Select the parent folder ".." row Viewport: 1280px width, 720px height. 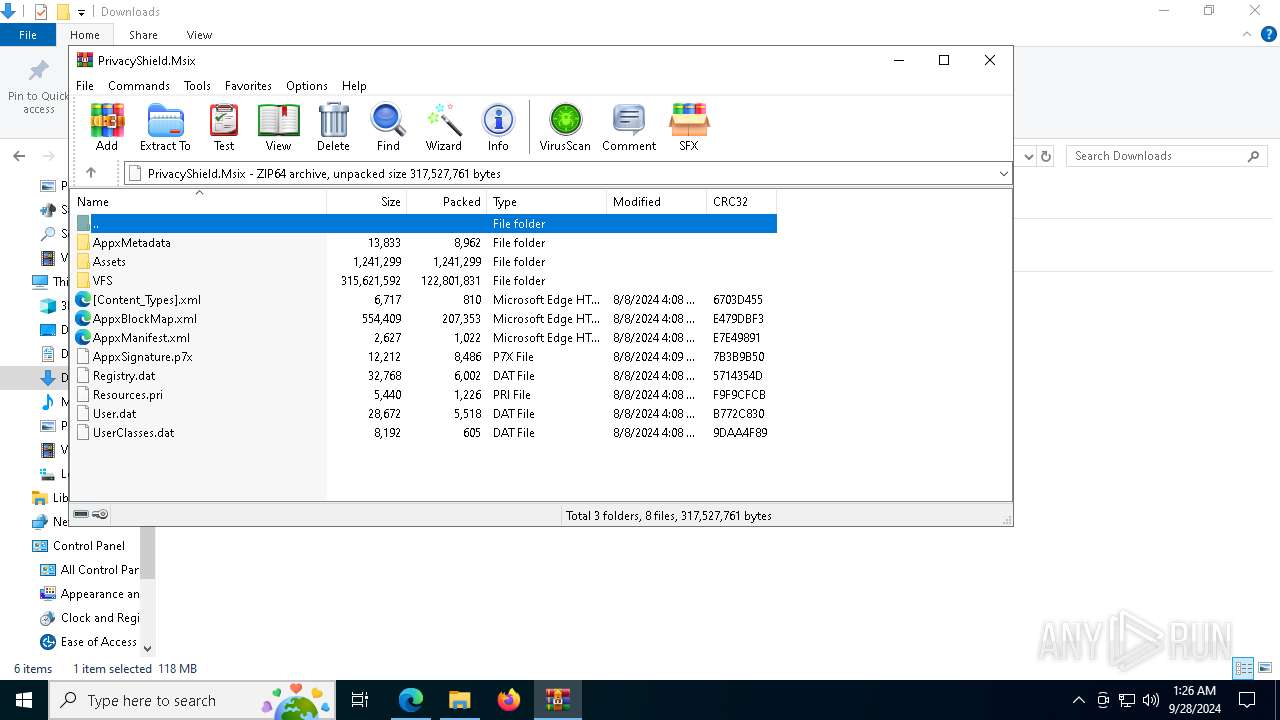[x=425, y=224]
